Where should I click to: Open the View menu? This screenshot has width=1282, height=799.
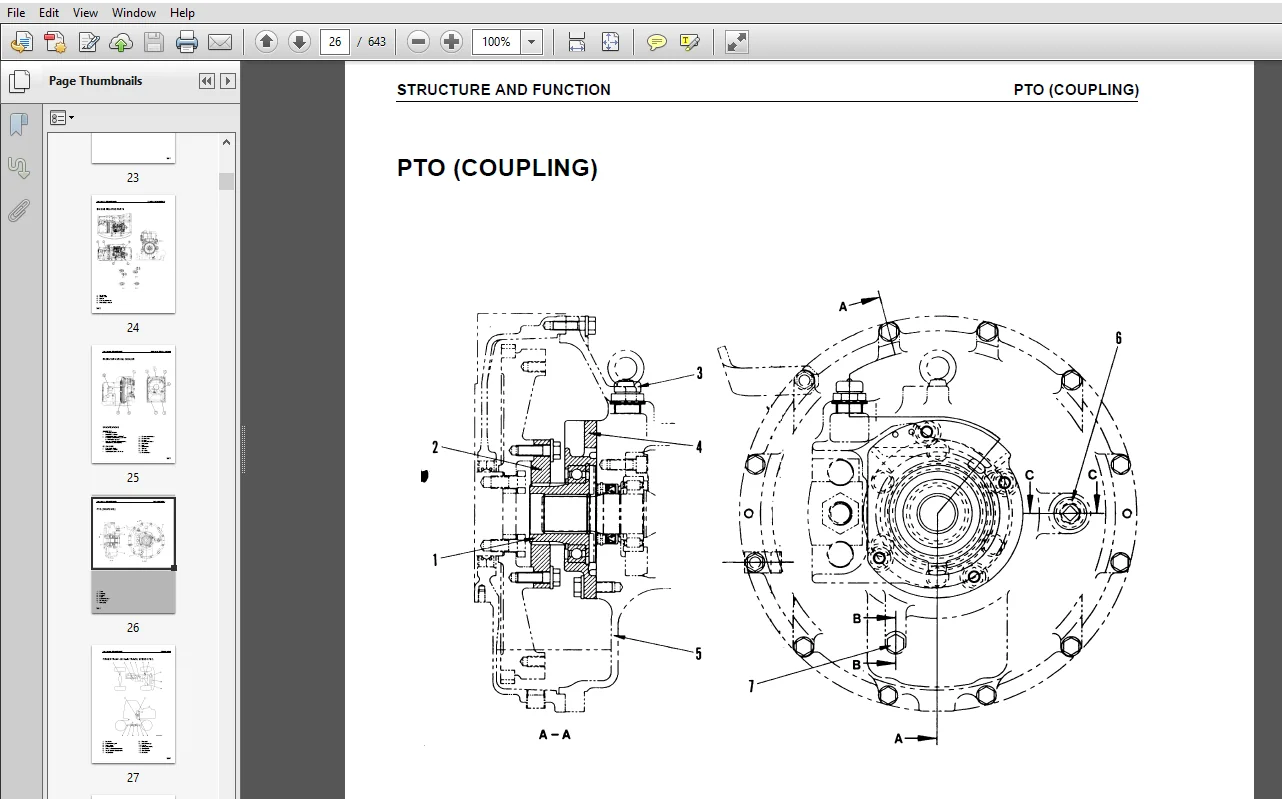coord(85,13)
